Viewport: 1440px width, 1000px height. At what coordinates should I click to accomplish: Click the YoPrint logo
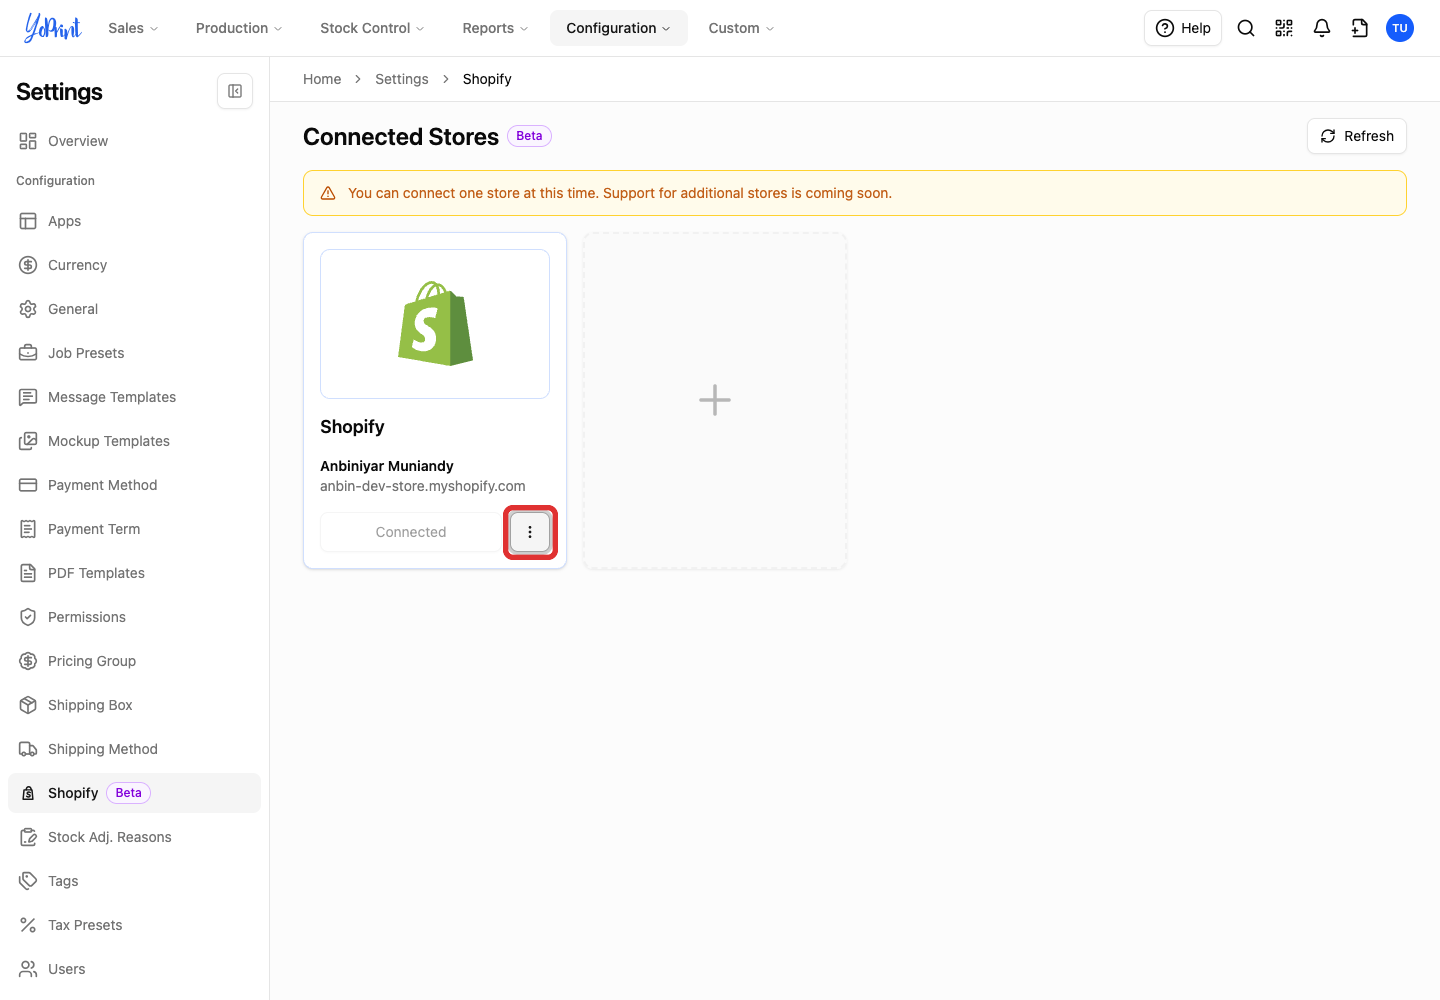point(53,28)
